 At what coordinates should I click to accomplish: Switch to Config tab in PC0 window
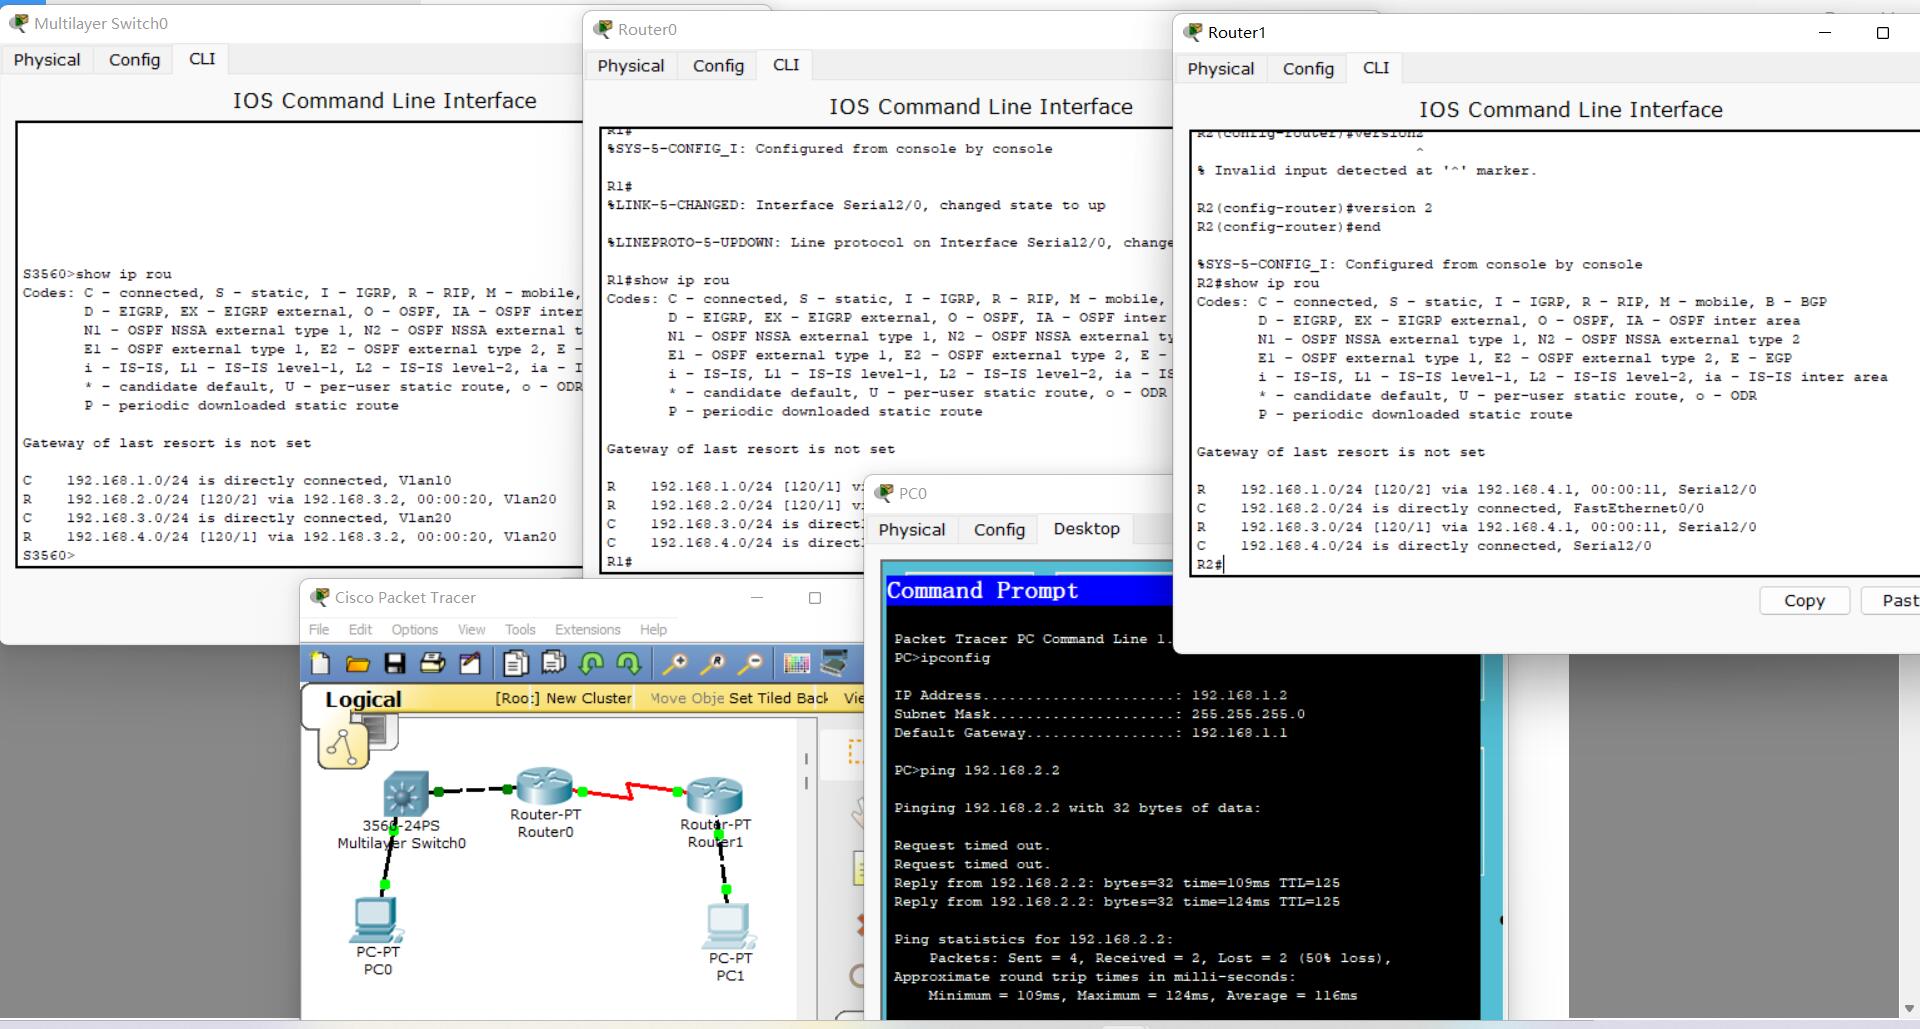(999, 530)
